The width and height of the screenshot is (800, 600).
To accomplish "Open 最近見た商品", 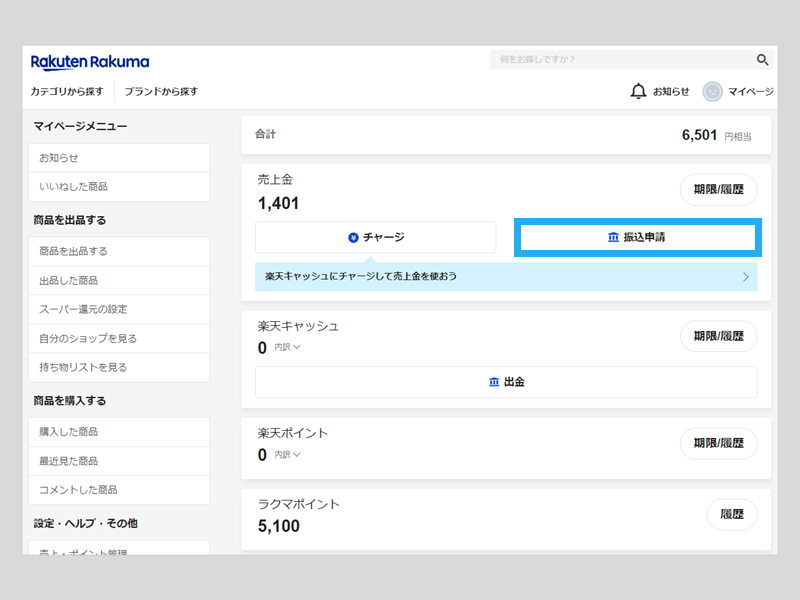I will tap(119, 461).
